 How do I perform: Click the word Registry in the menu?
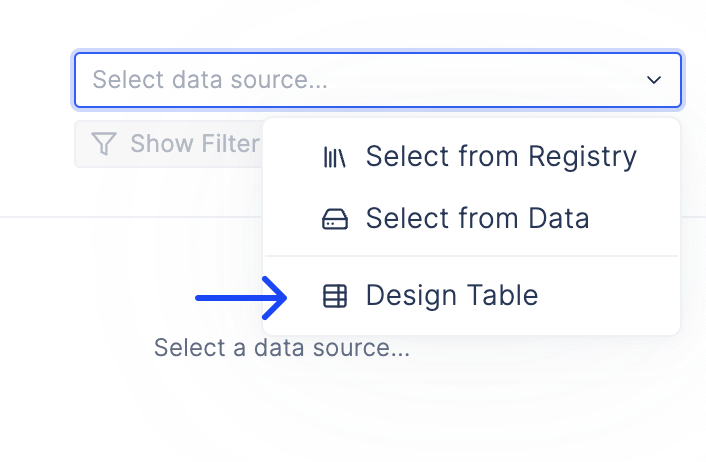click(582, 158)
